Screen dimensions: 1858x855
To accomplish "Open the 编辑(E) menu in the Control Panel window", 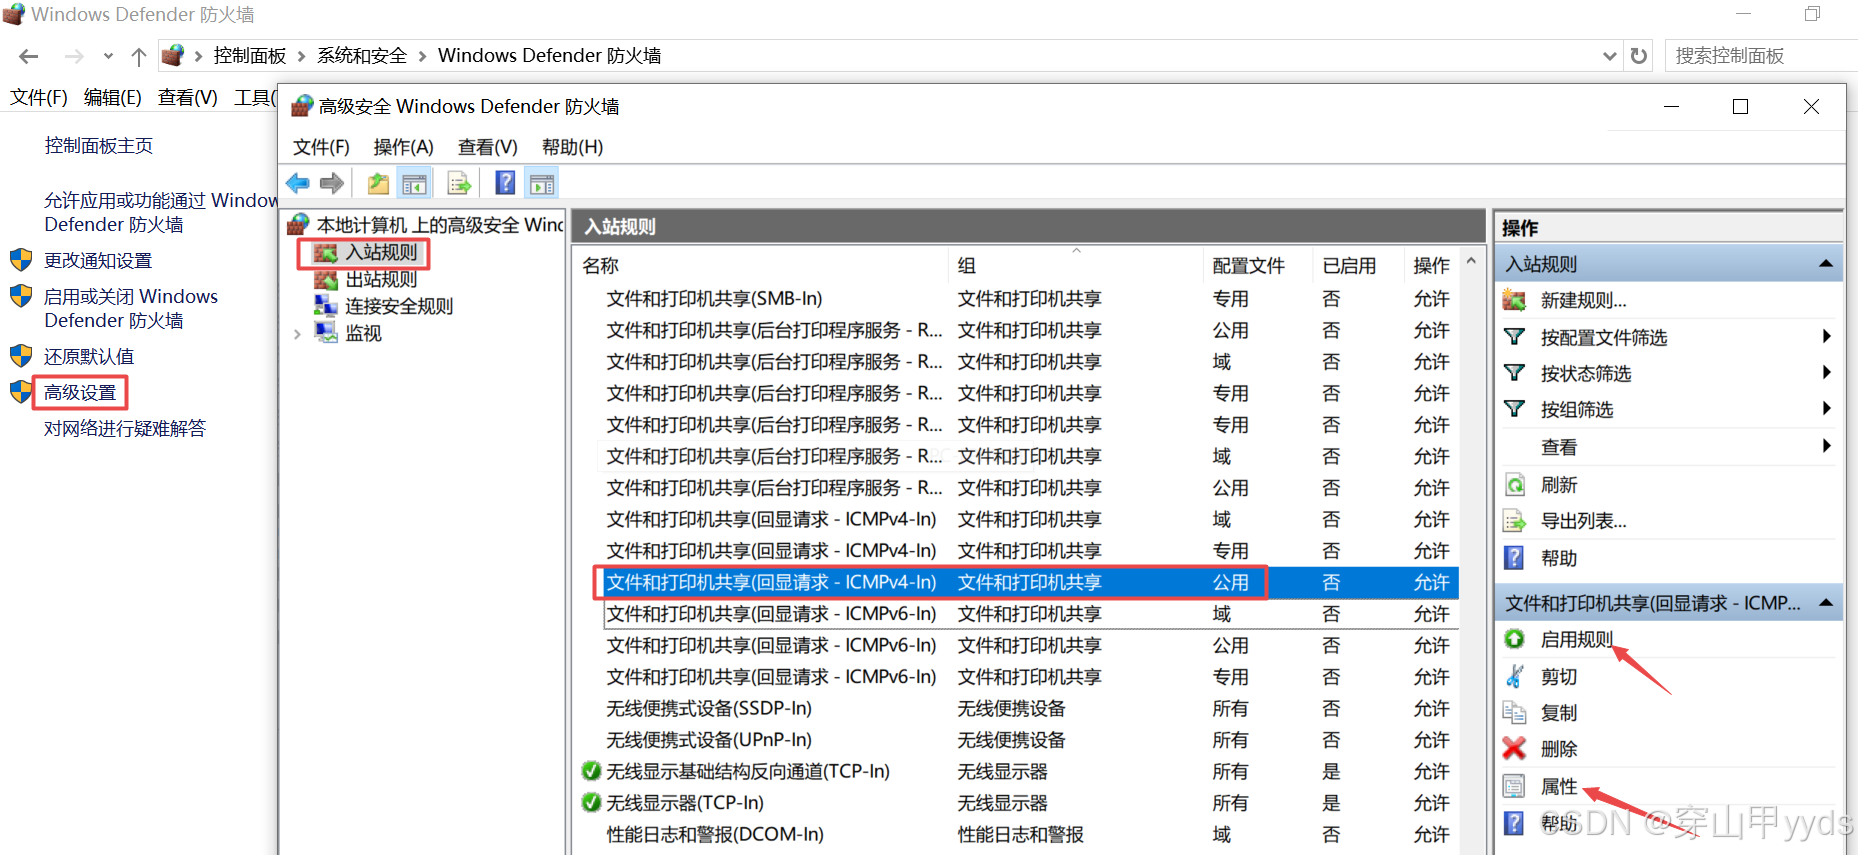I will pyautogui.click(x=113, y=97).
